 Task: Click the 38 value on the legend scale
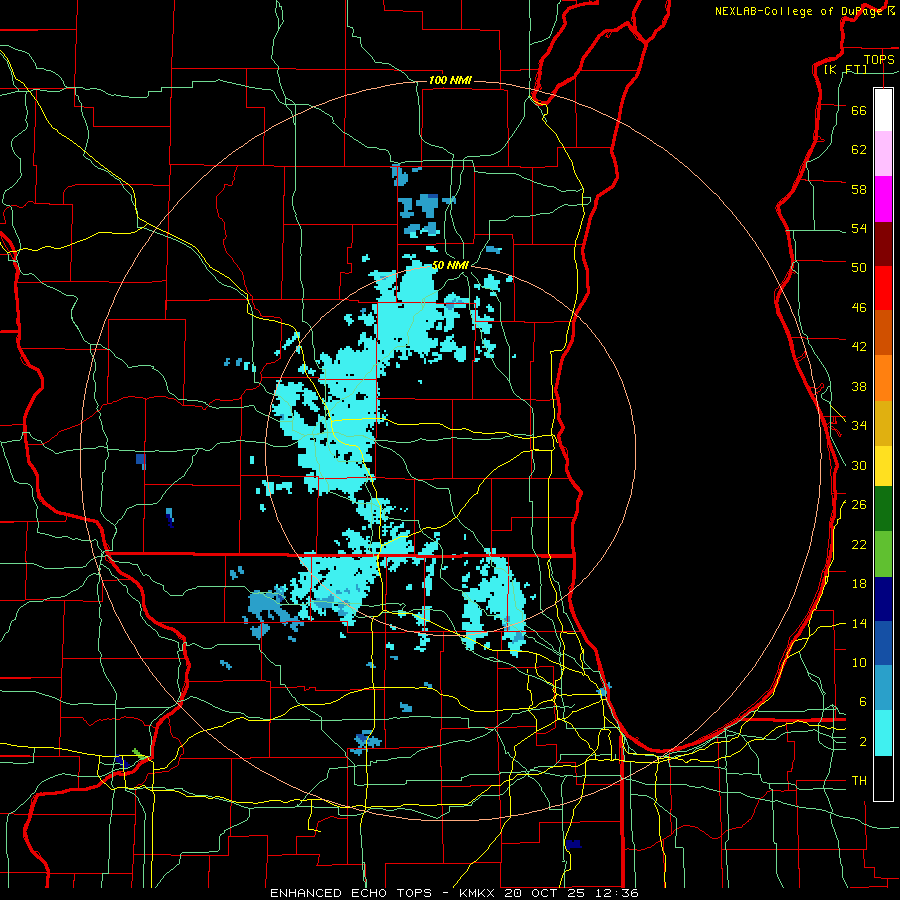coord(859,386)
